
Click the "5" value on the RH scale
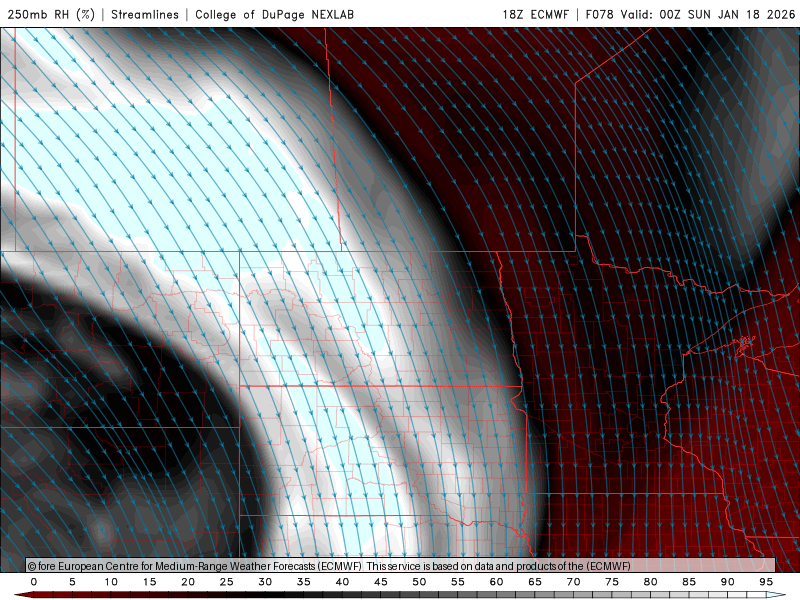click(x=72, y=582)
